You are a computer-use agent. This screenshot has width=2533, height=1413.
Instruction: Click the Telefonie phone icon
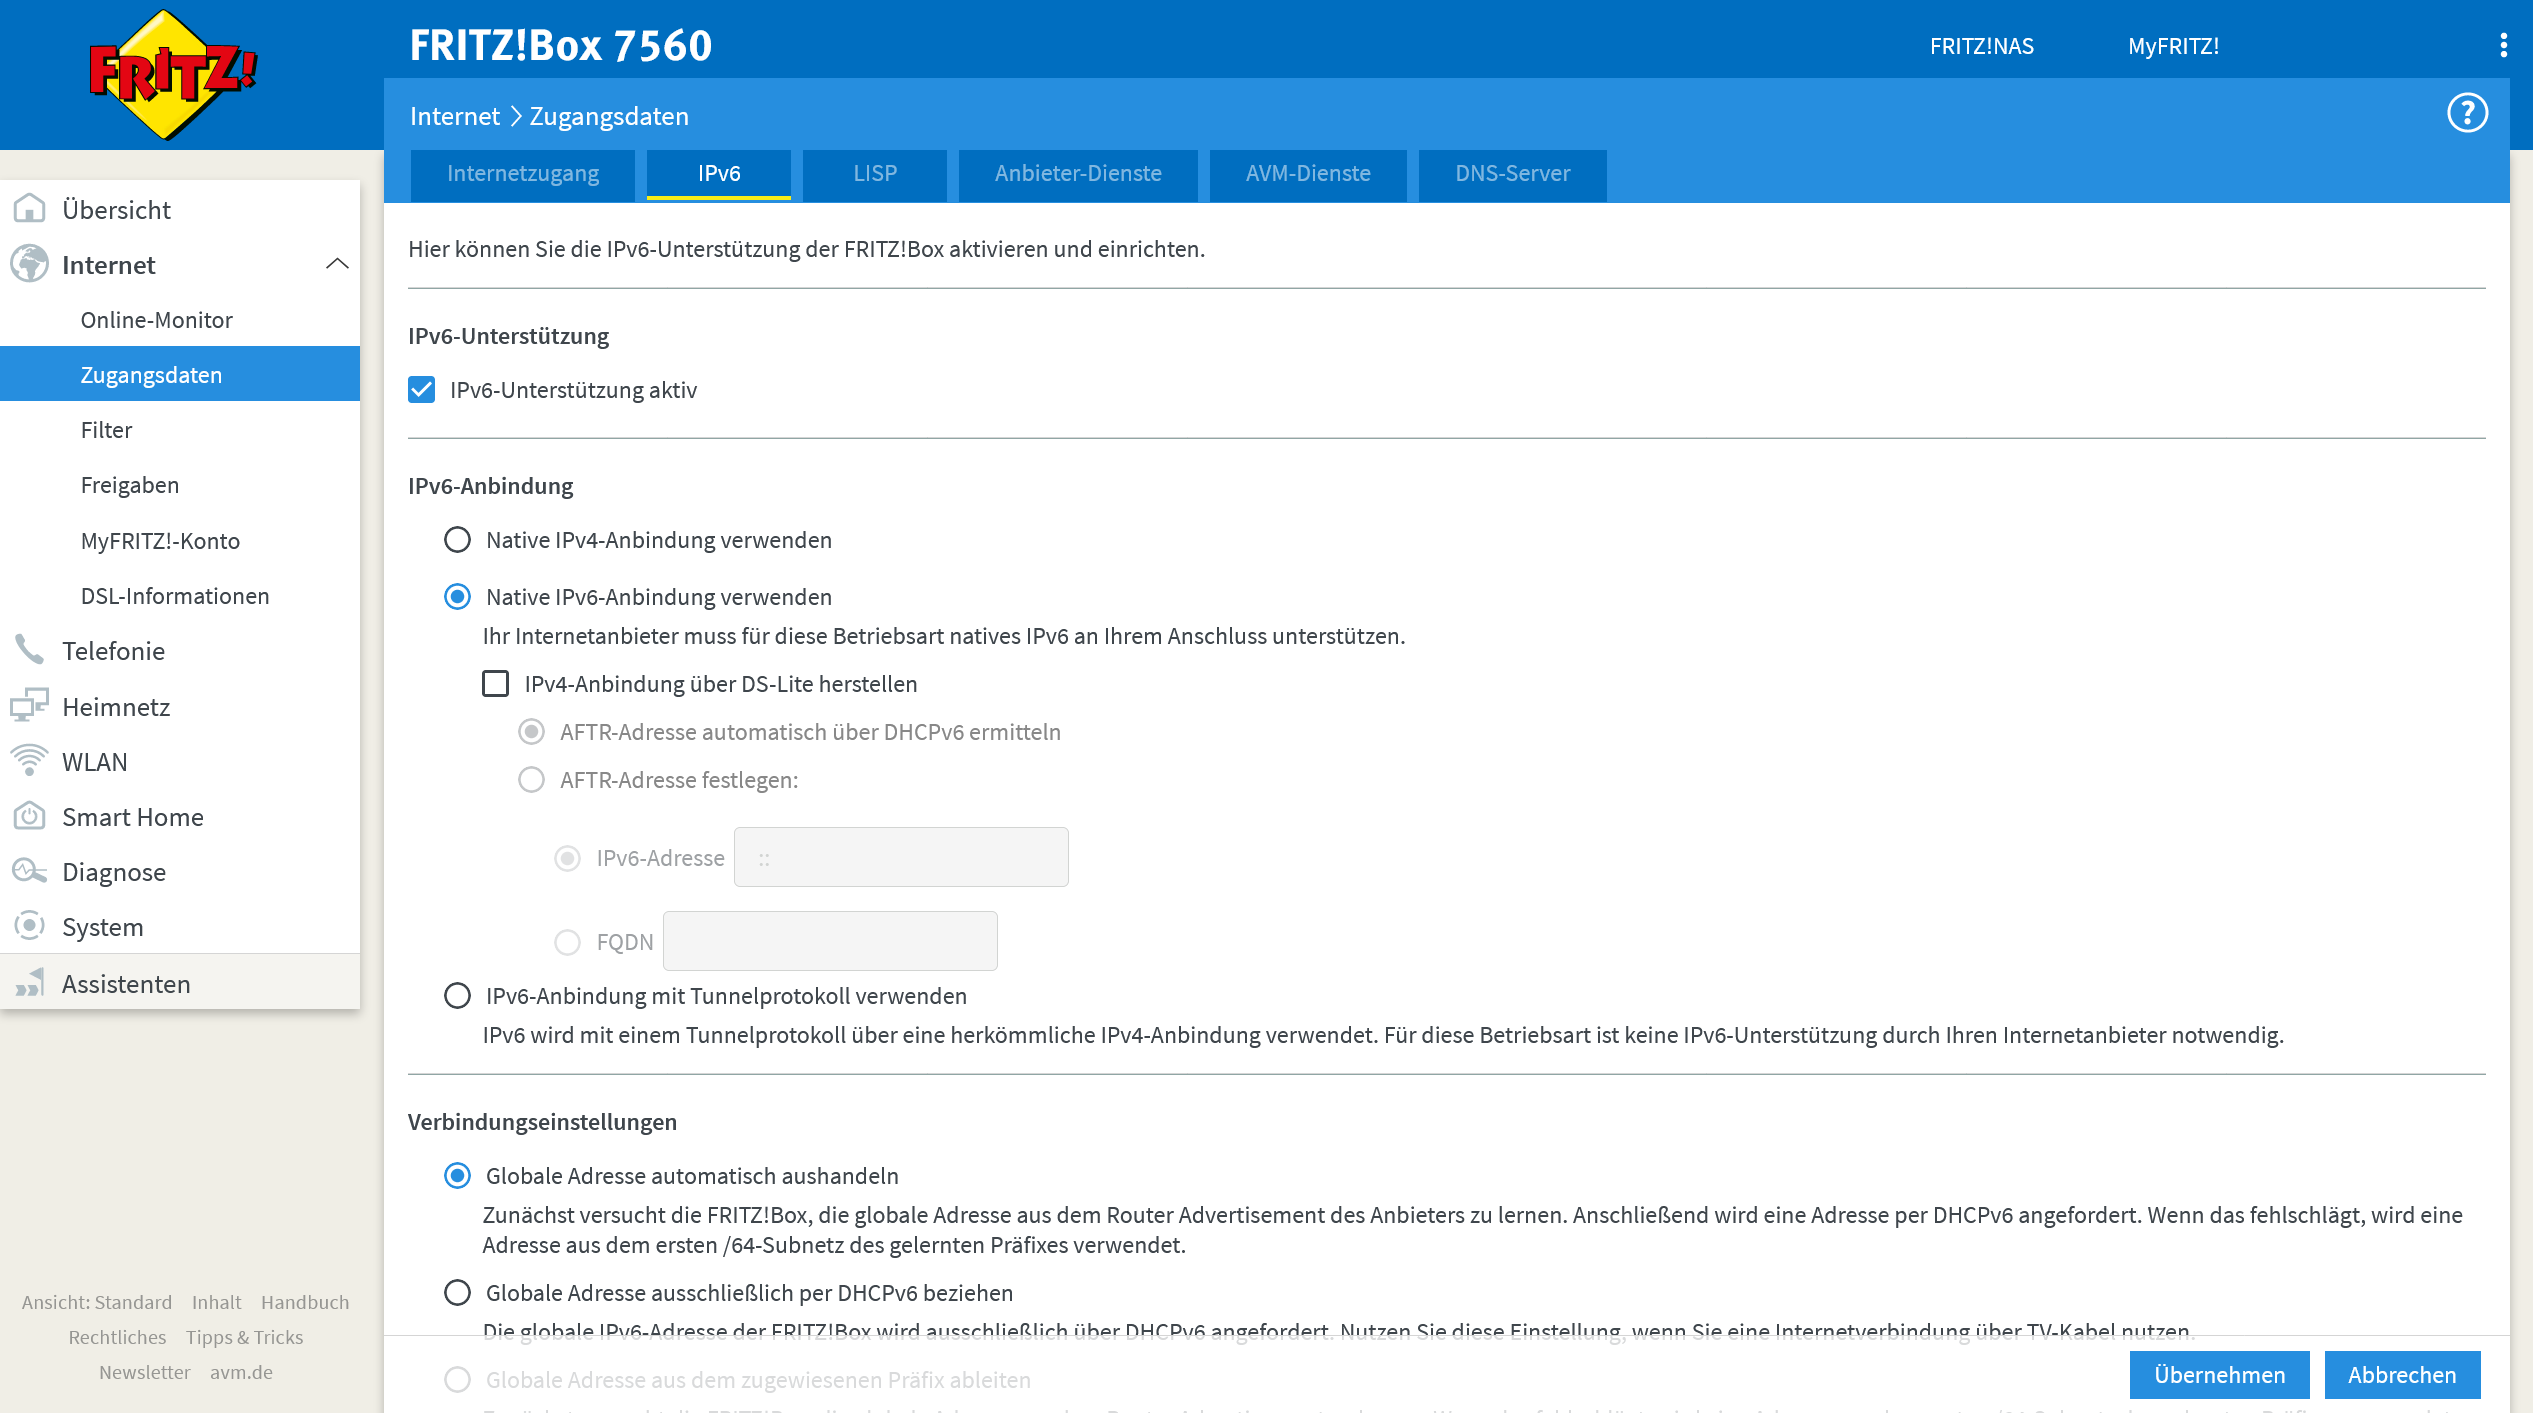click(x=29, y=650)
